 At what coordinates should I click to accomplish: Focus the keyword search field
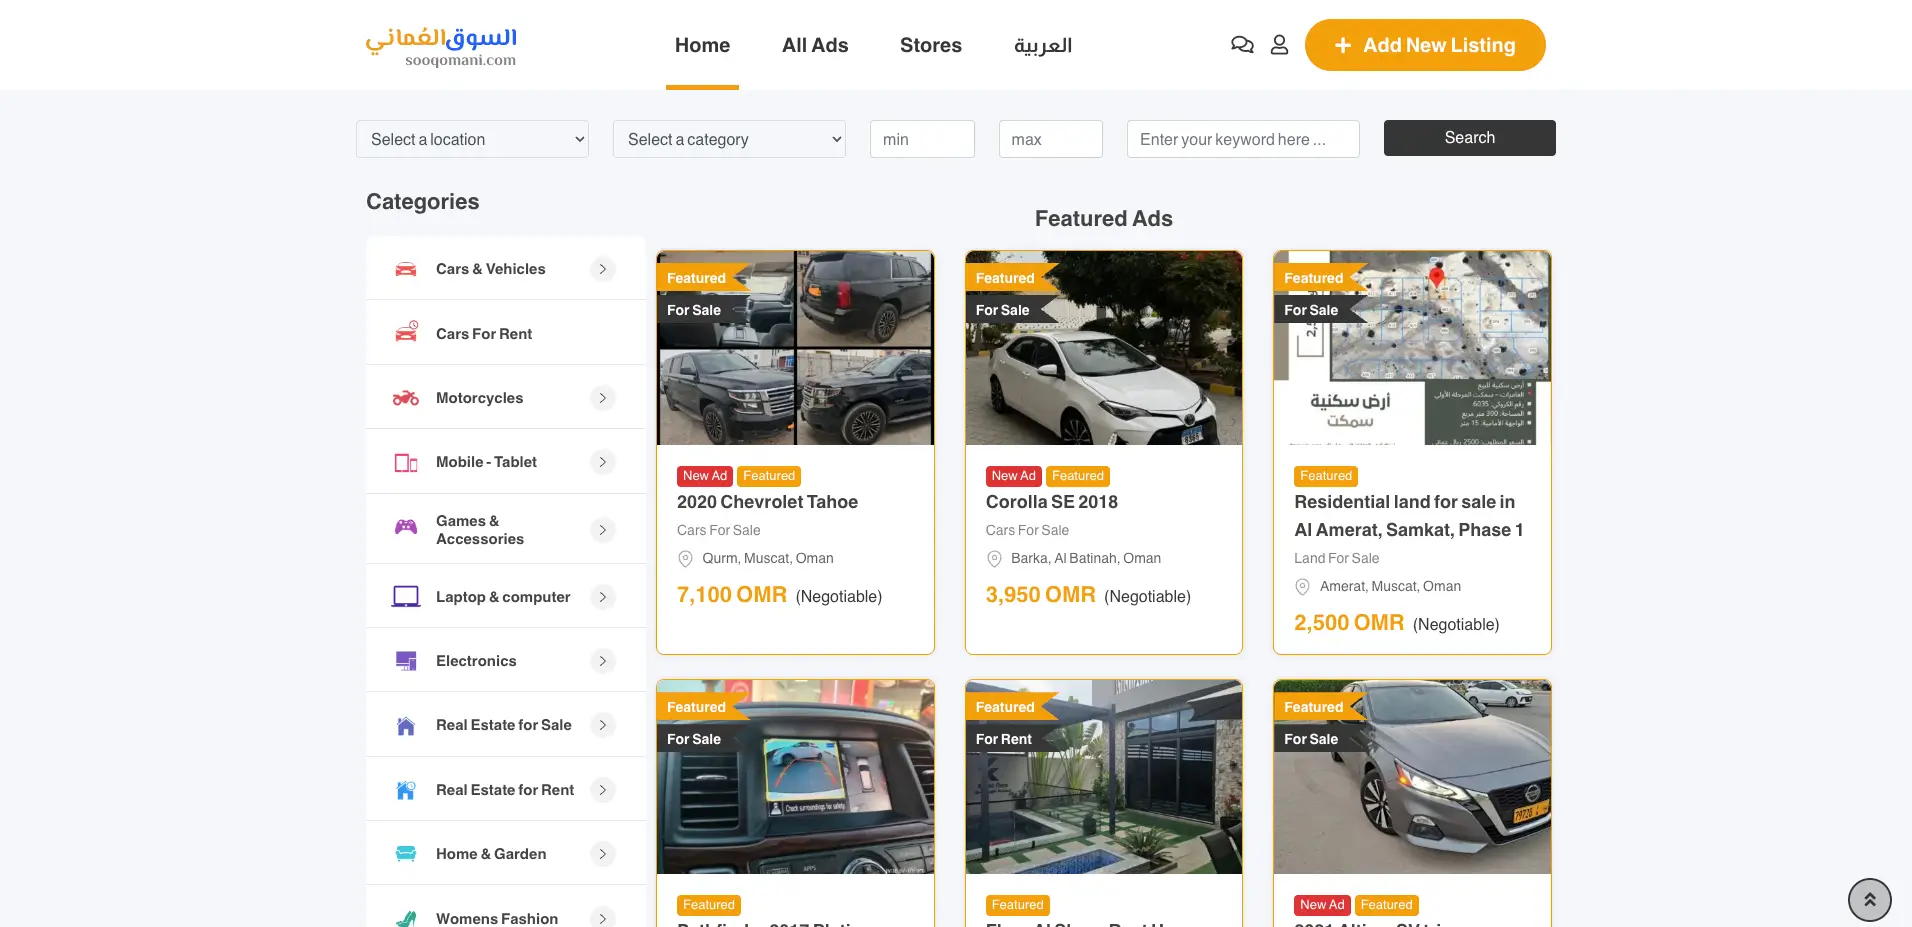tap(1243, 139)
